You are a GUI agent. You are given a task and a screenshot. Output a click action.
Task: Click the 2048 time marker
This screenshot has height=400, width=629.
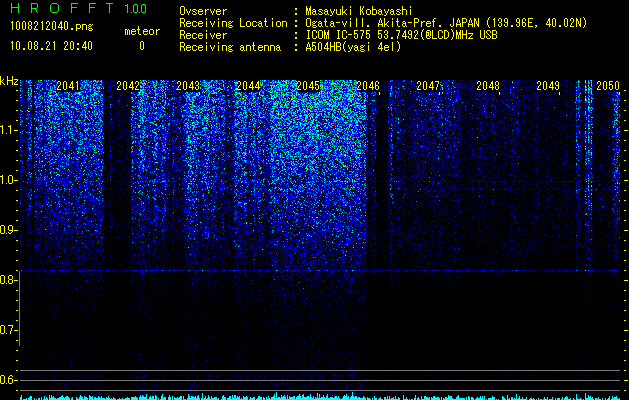488,86
